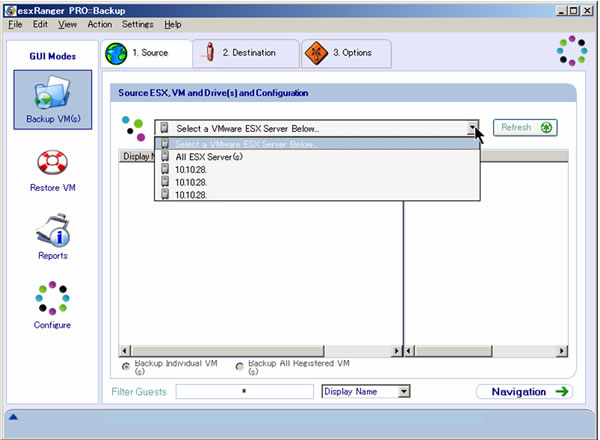
Task: Choose the first 10.10.28. server entry
Action: [317, 169]
